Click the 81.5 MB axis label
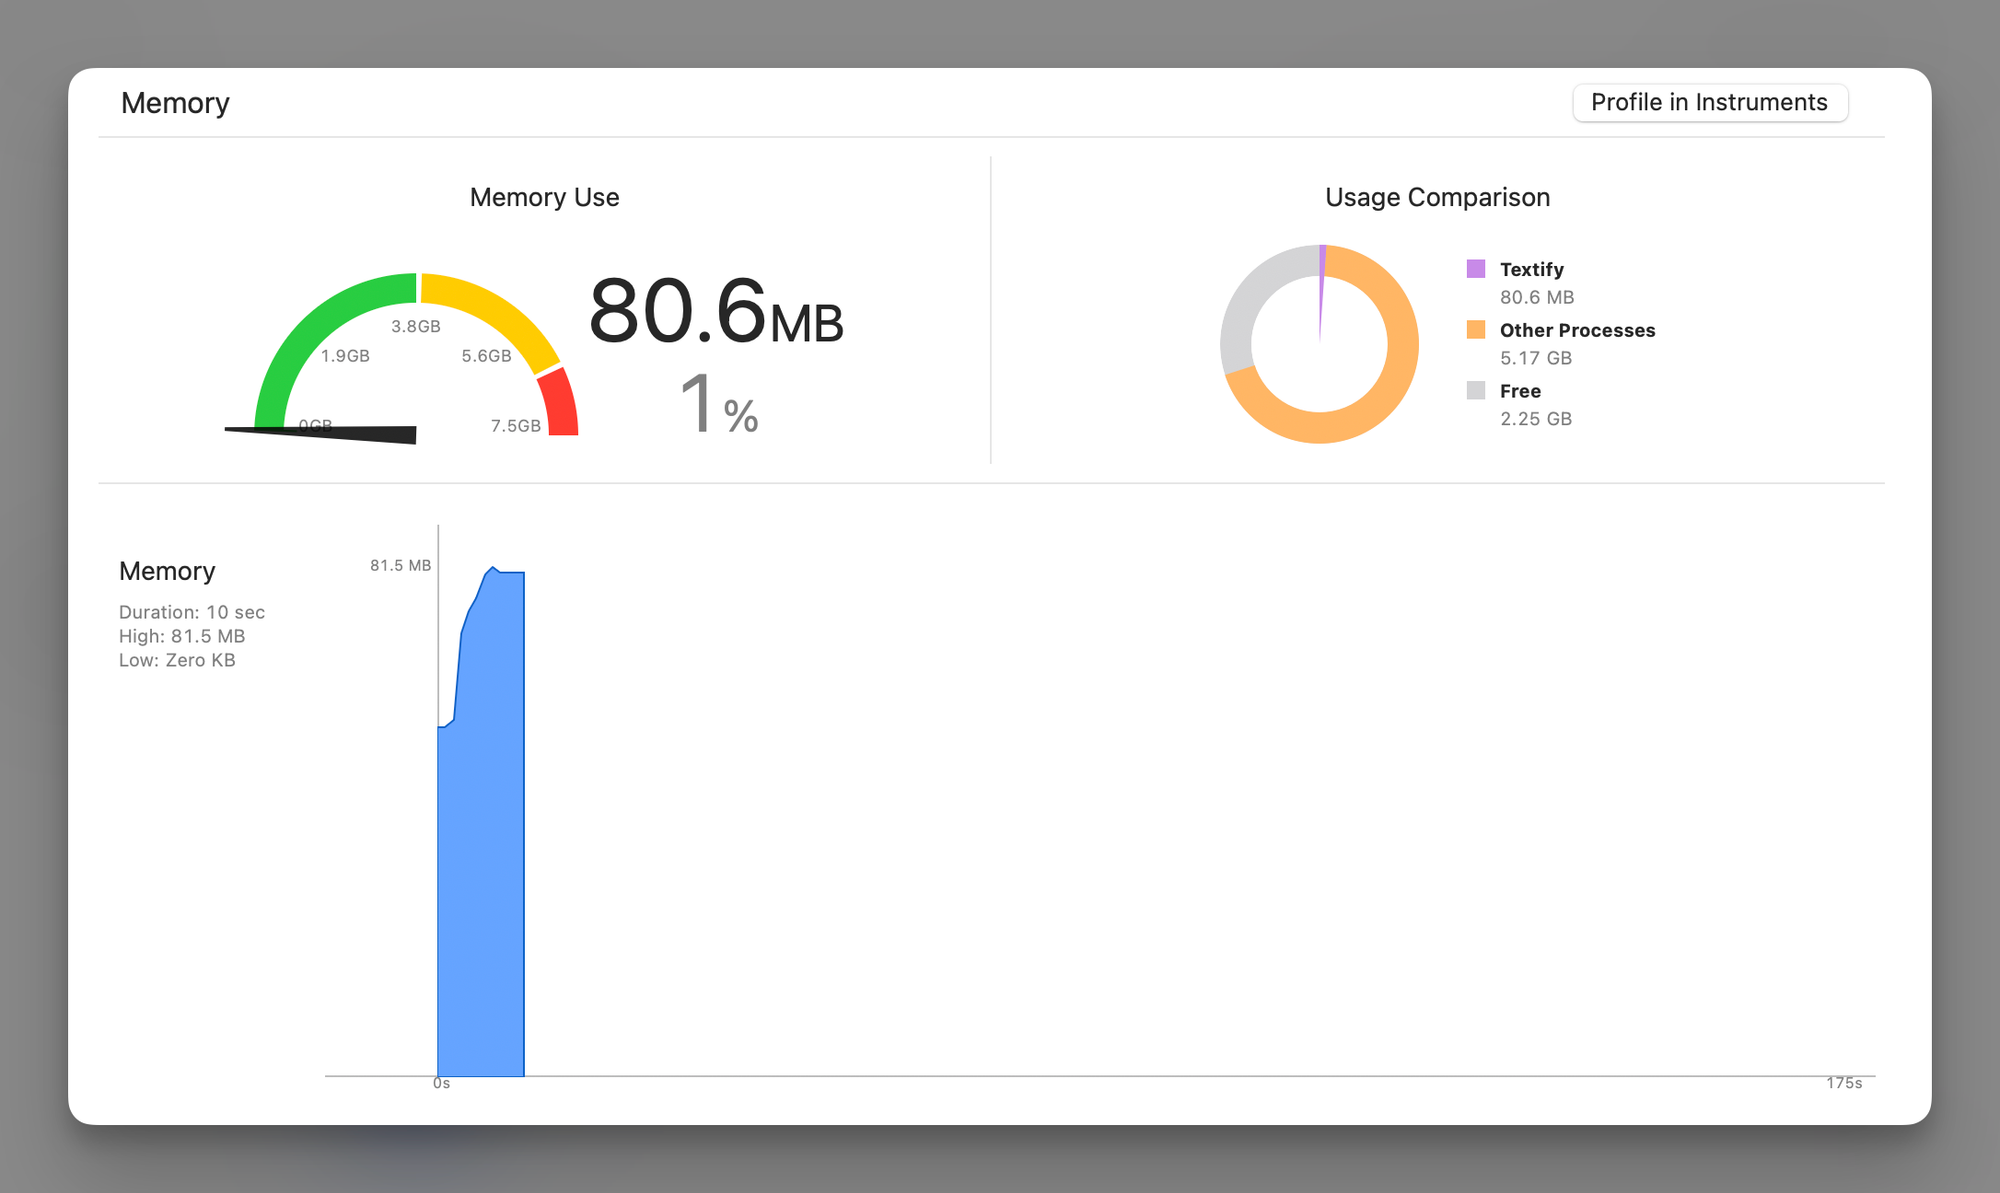This screenshot has height=1193, width=2000. 400,565
